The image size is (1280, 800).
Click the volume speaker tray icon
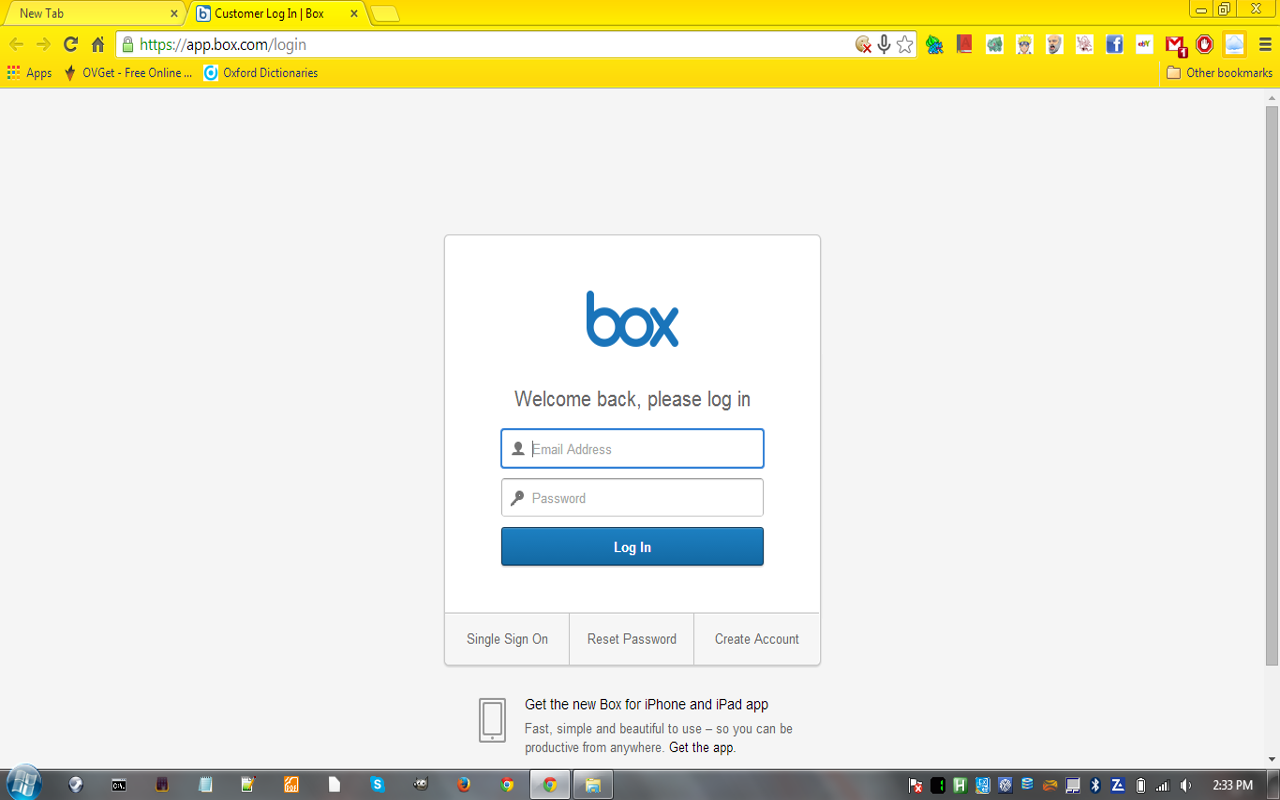coord(1185,786)
